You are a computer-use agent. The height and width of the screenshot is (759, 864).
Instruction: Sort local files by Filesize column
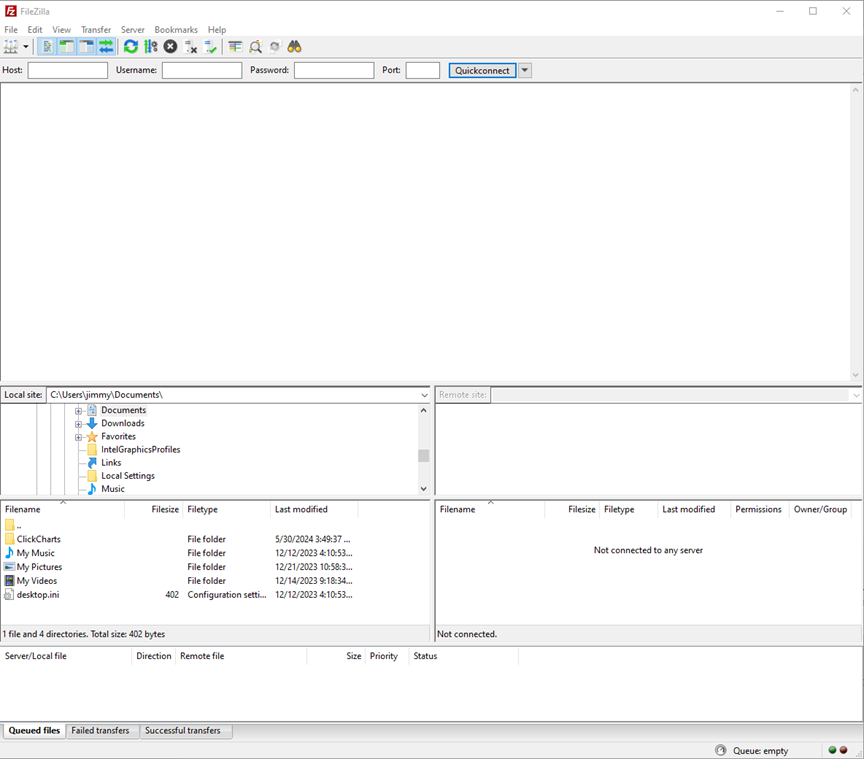(x=154, y=509)
